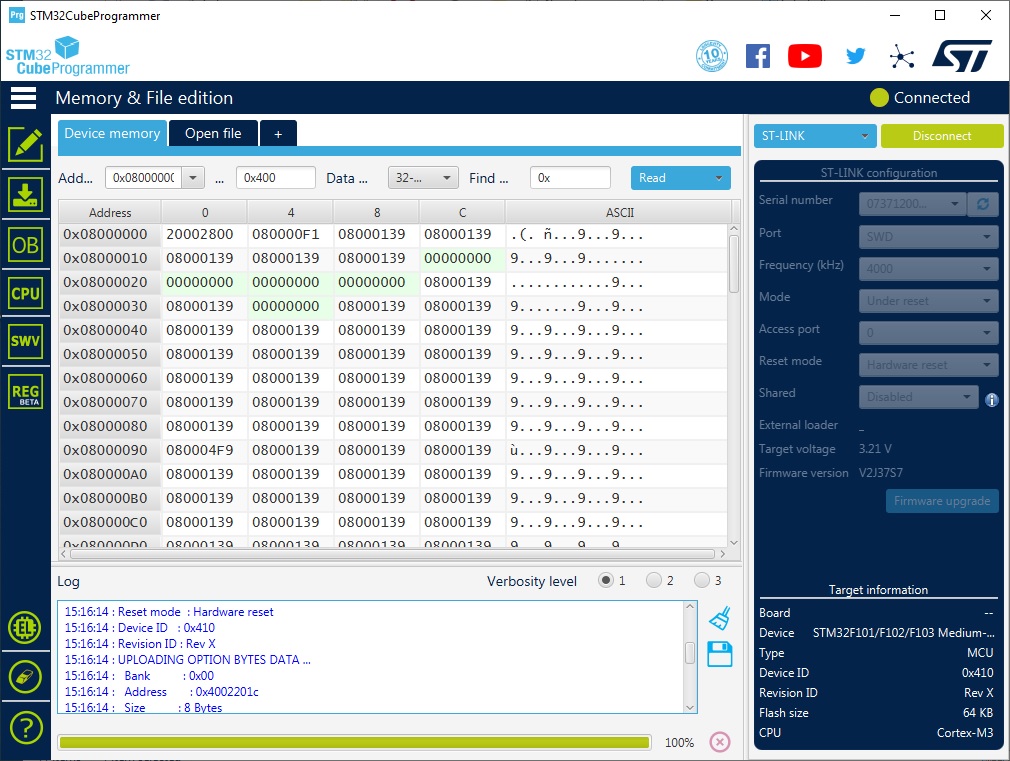Click the ST community network icon
Screen dimensions: 1010x761
[902, 57]
